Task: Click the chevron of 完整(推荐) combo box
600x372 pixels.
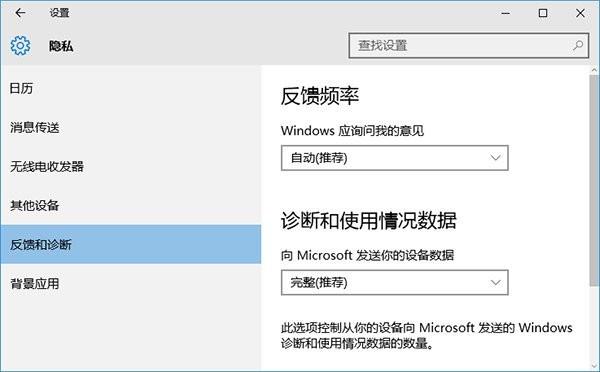Action: coord(496,282)
